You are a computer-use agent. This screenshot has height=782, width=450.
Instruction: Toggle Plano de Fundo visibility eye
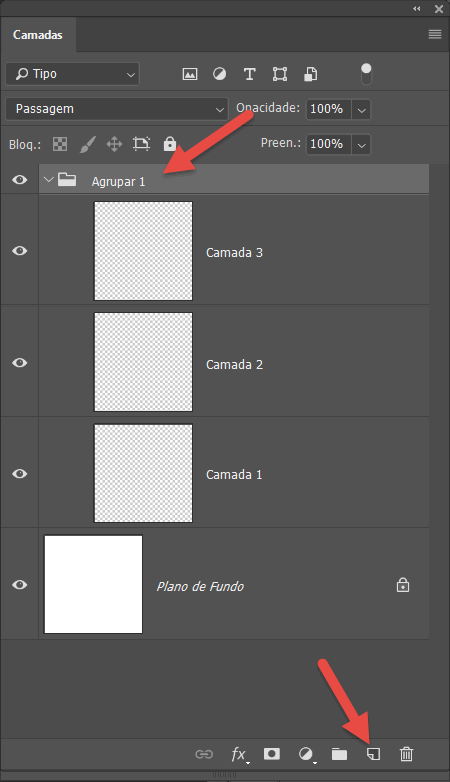pyautogui.click(x=19, y=585)
